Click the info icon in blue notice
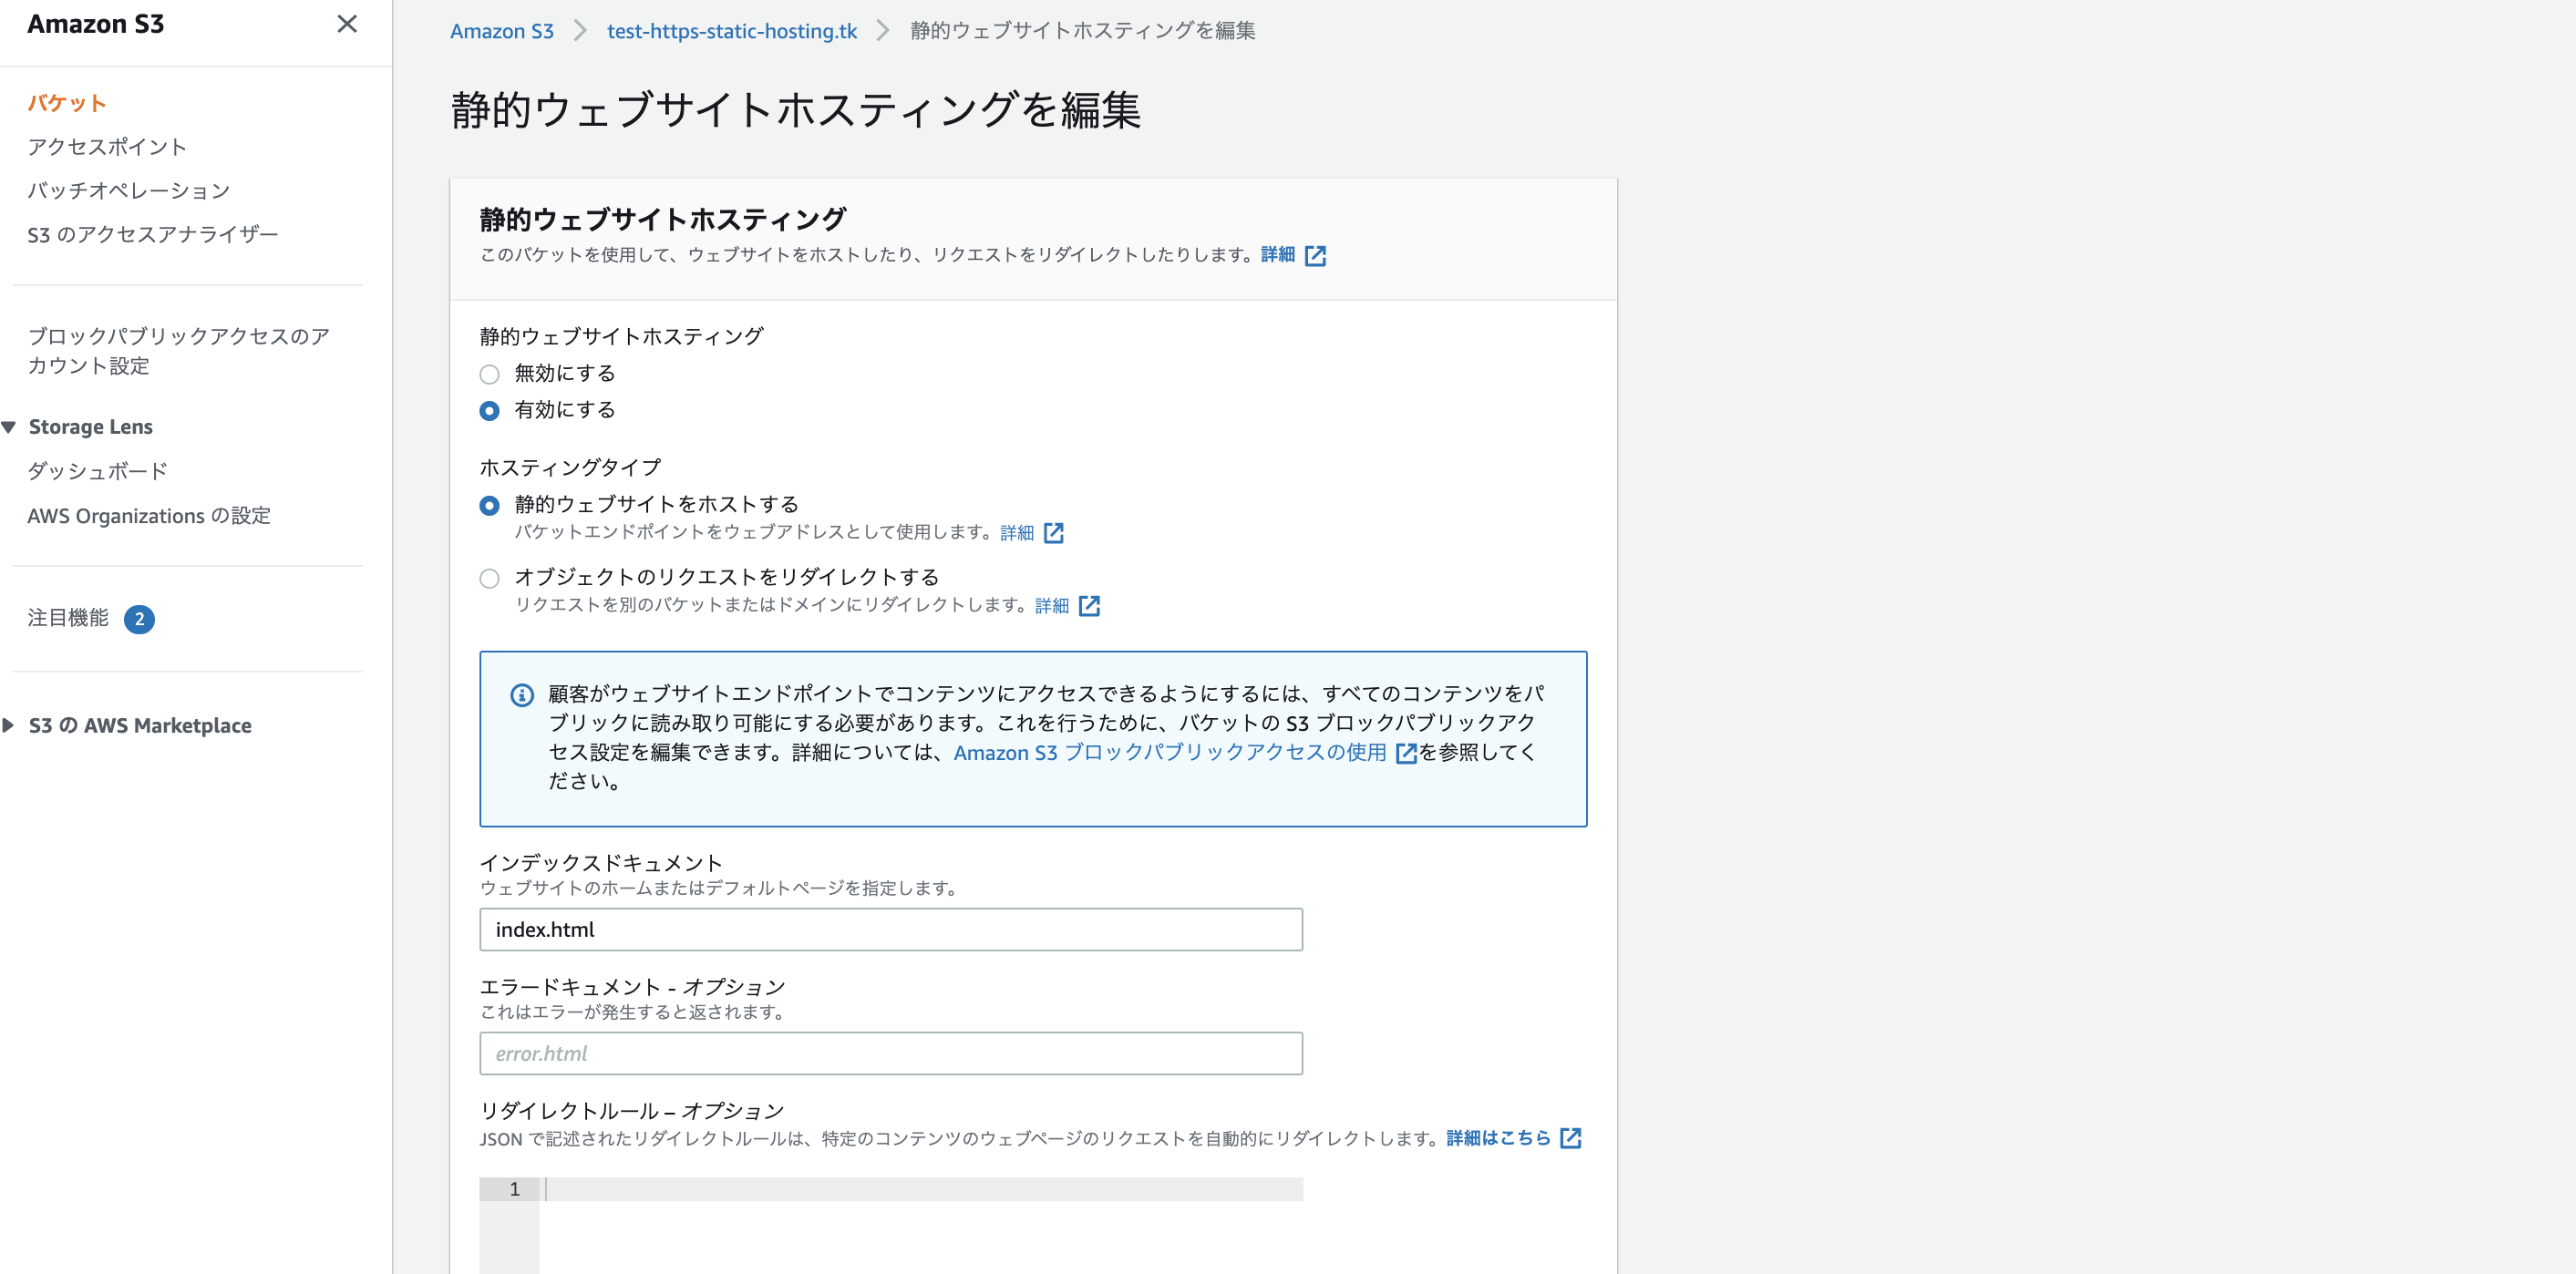Viewport: 2576px width, 1274px height. point(521,695)
